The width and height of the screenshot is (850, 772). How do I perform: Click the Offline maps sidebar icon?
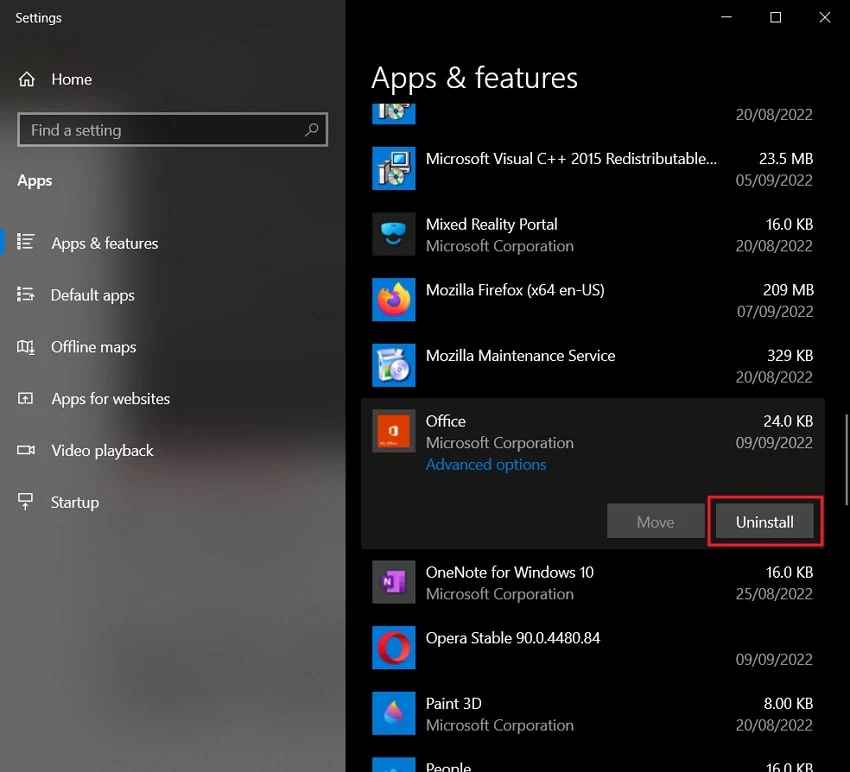pyautogui.click(x=25, y=346)
